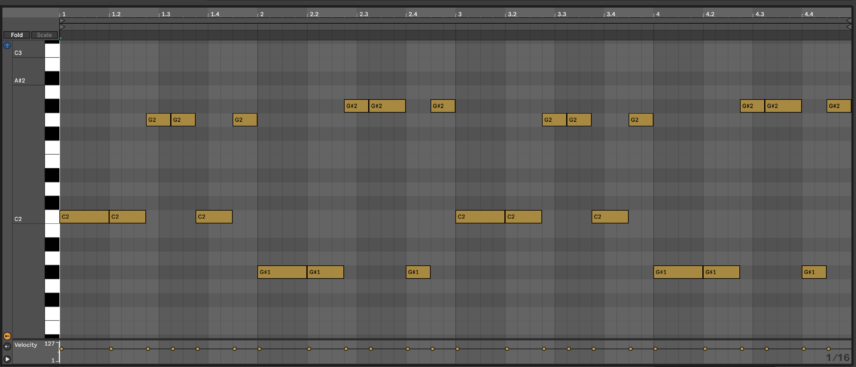The height and width of the screenshot is (367, 856).
Task: Select the long G#1 note starting at bar 4
Action: tap(678, 272)
